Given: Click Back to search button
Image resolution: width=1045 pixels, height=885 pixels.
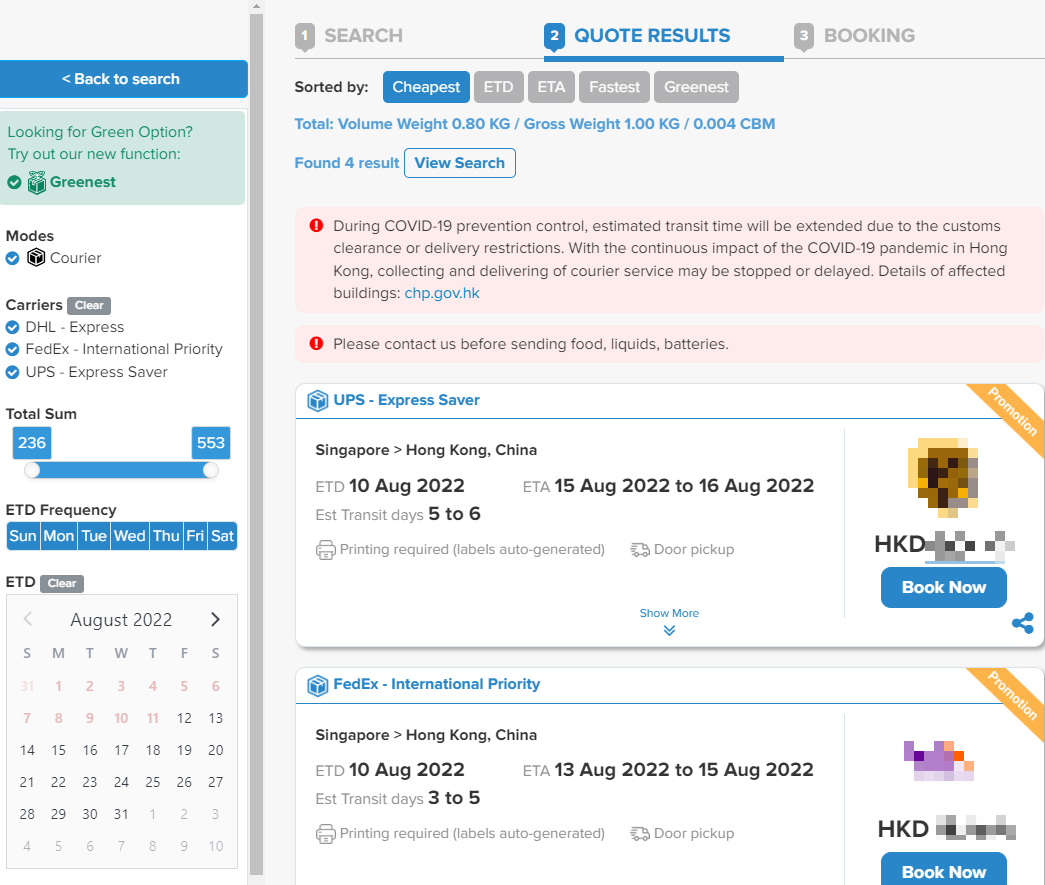Looking at the screenshot, I should click(123, 79).
